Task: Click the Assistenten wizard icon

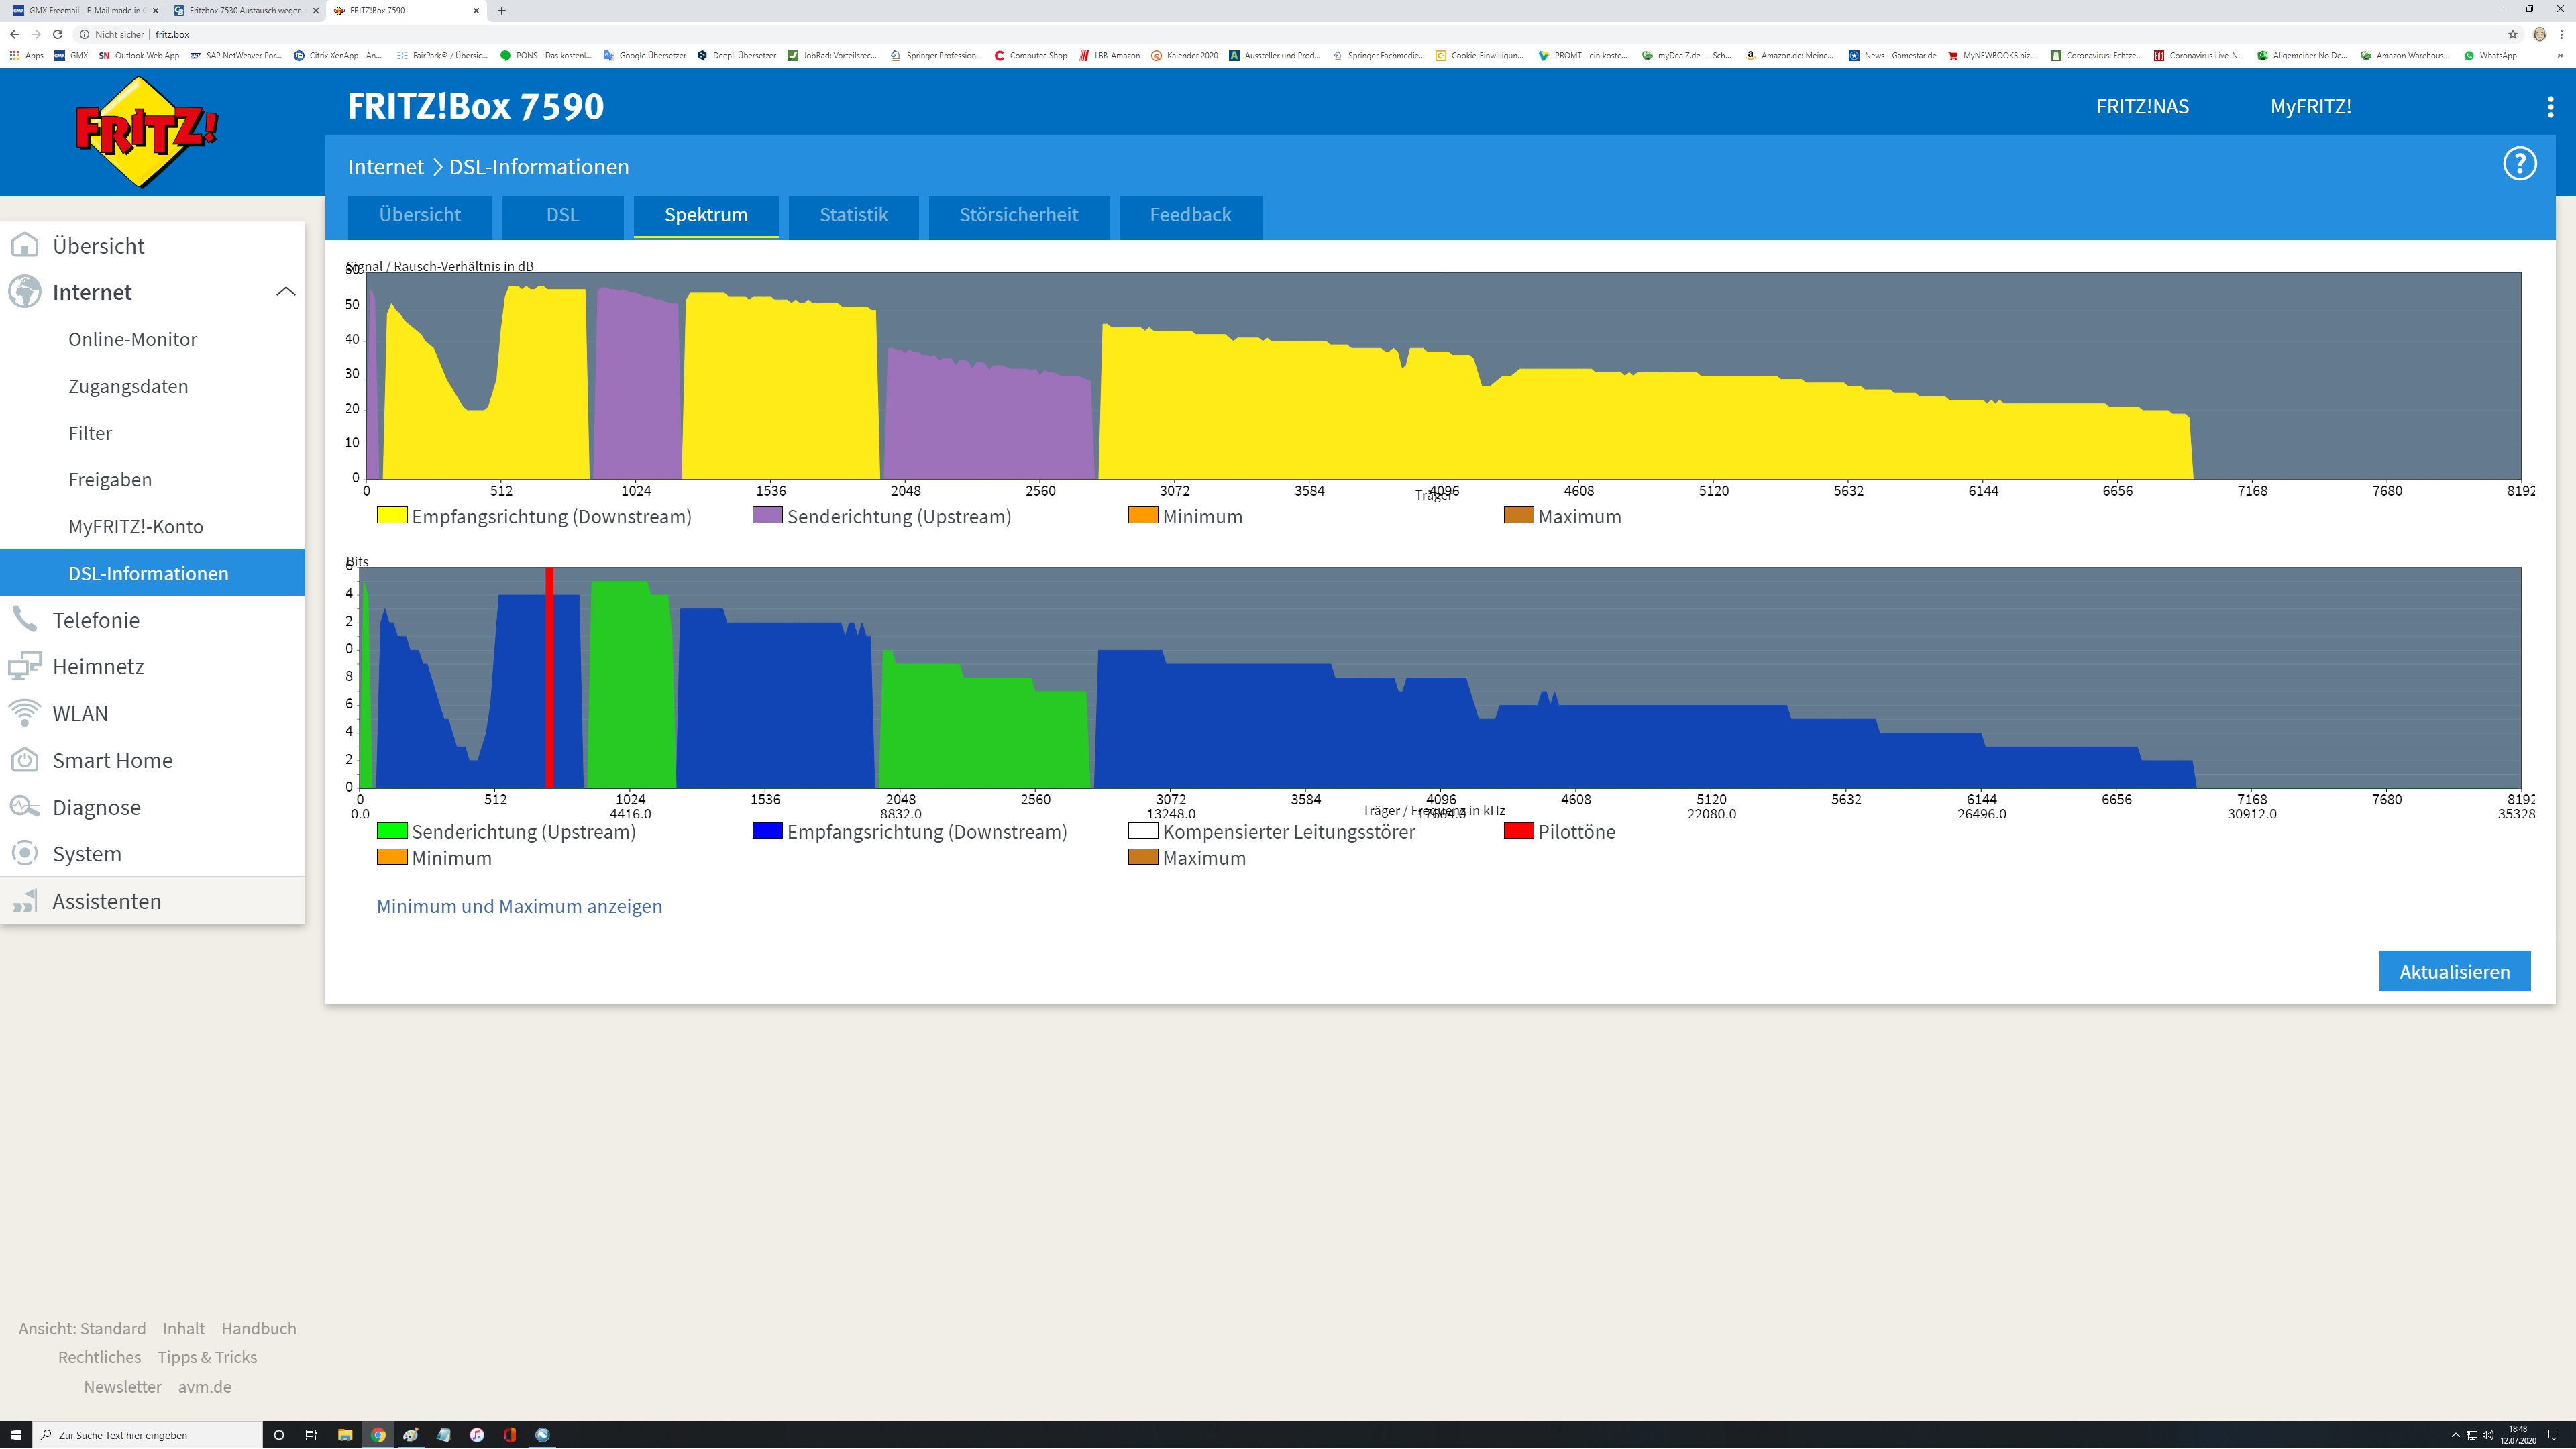Action: (x=25, y=901)
